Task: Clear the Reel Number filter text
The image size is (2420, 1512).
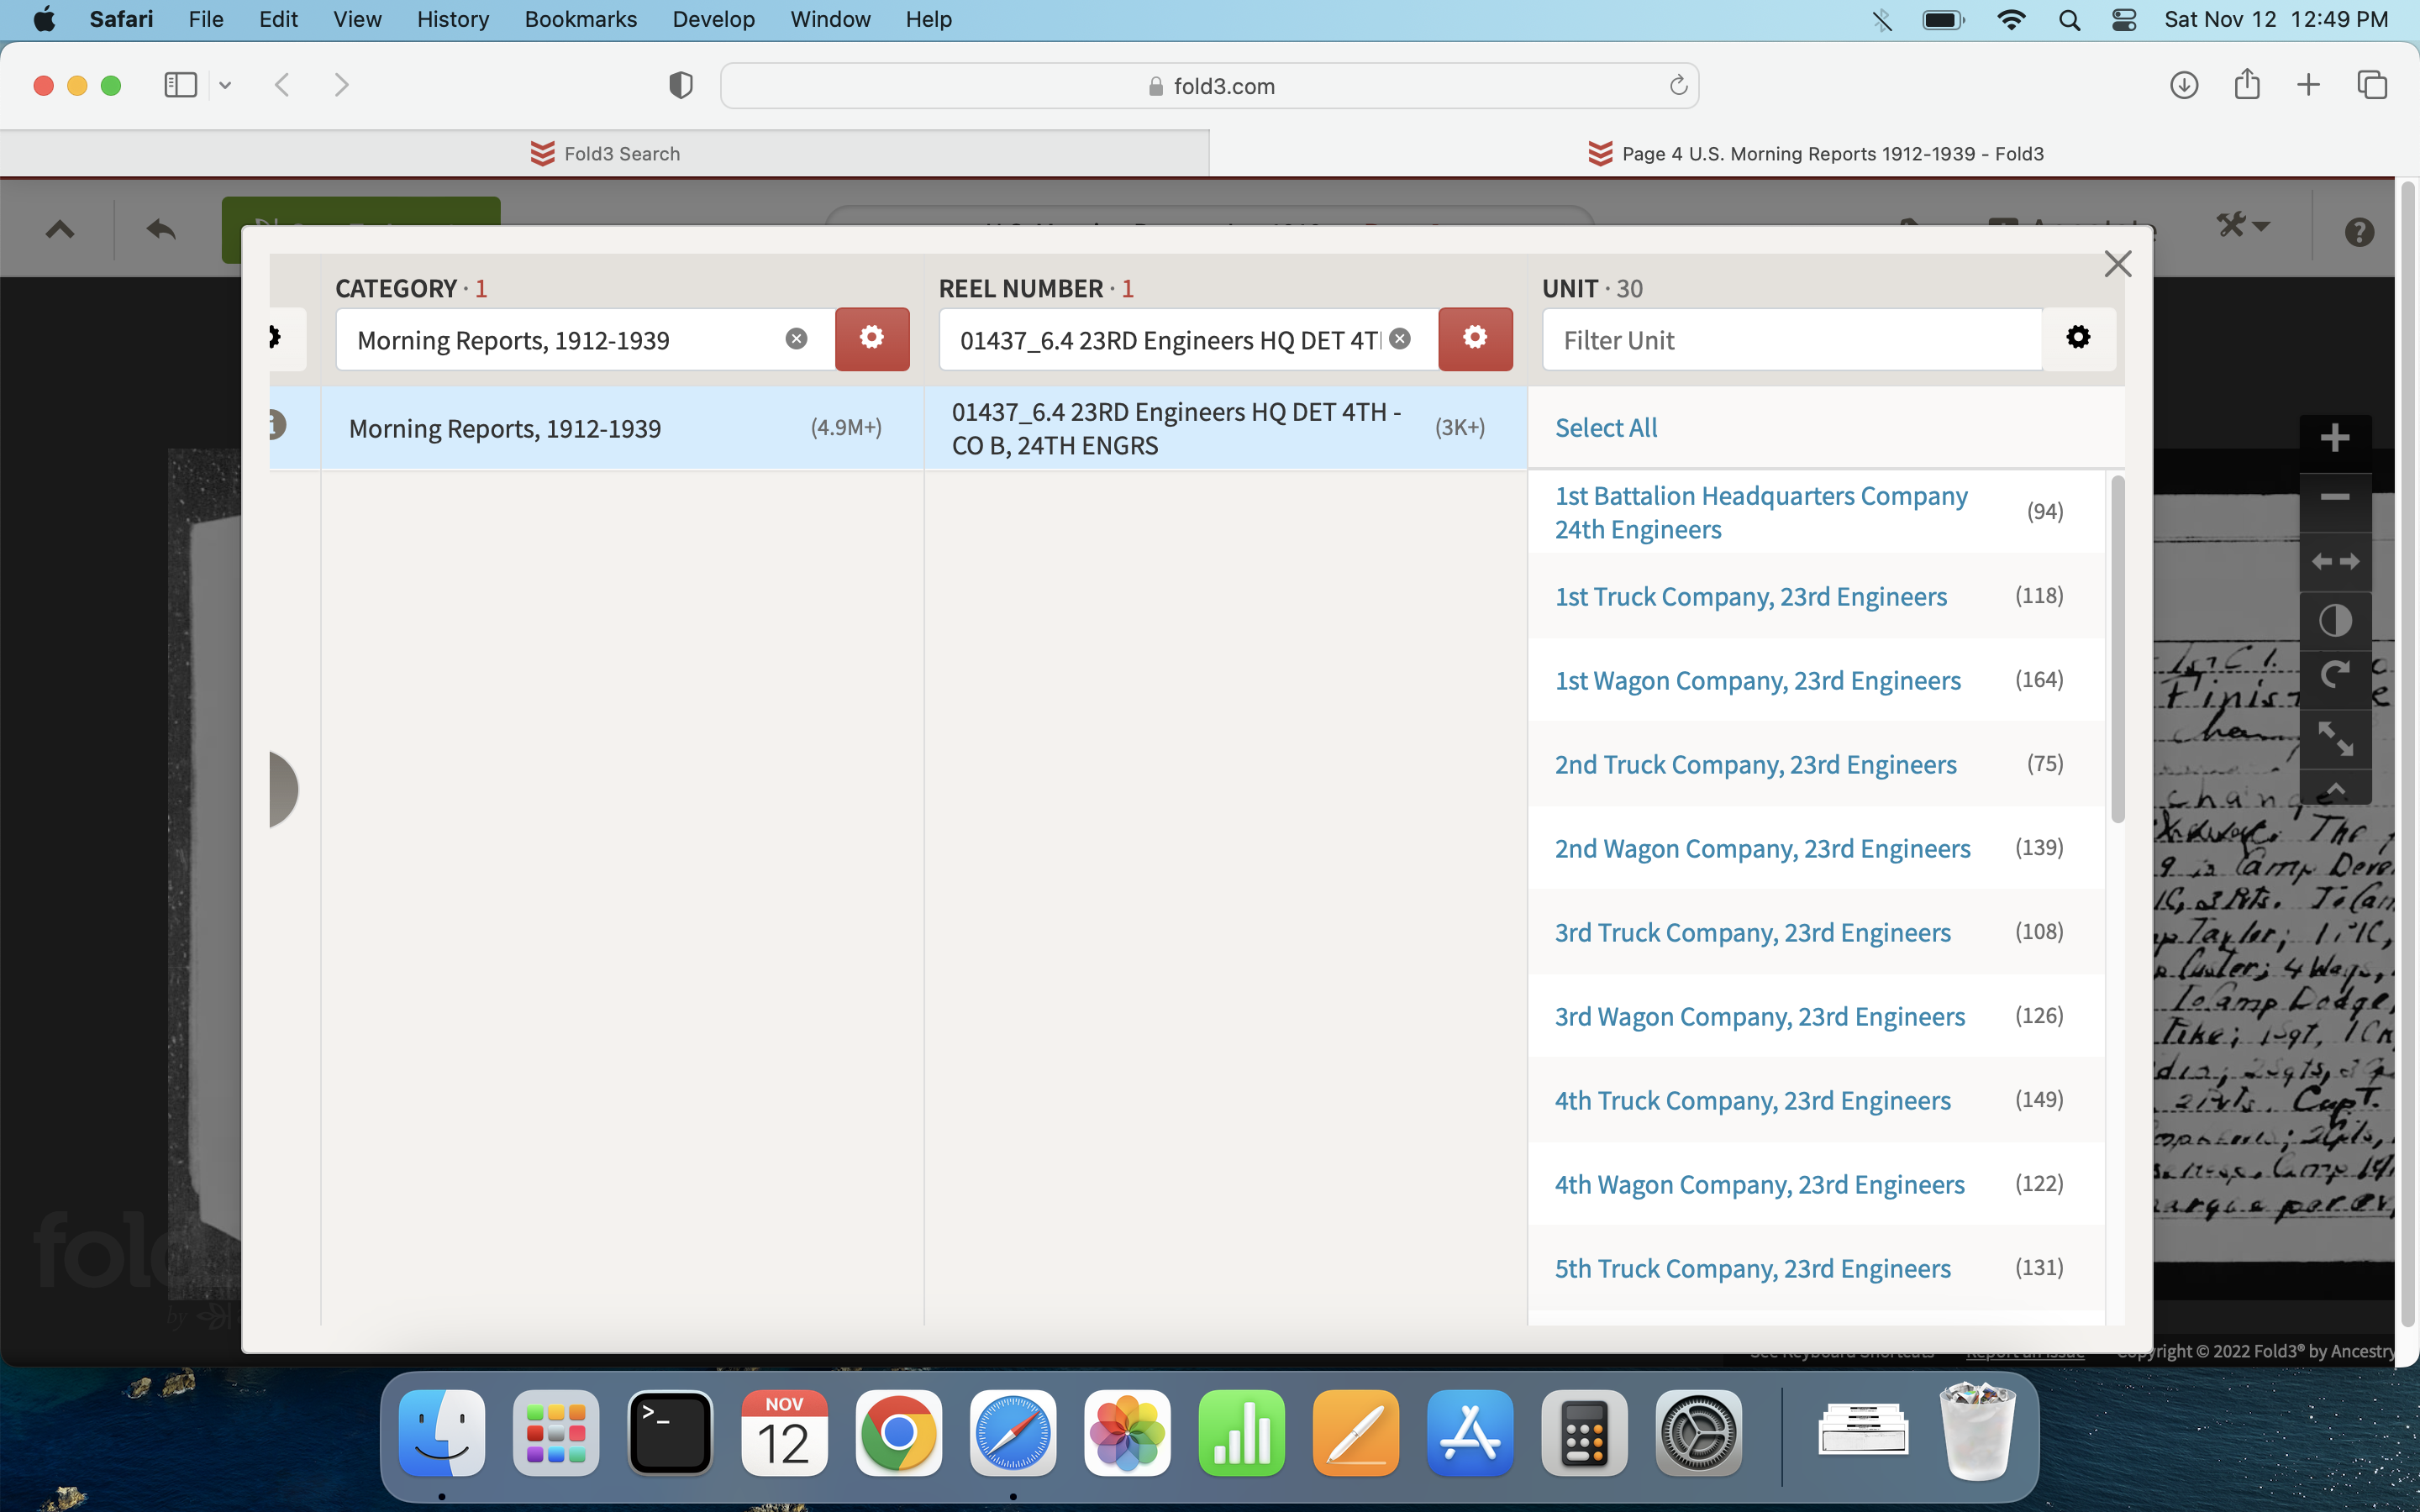Action: pos(1400,339)
